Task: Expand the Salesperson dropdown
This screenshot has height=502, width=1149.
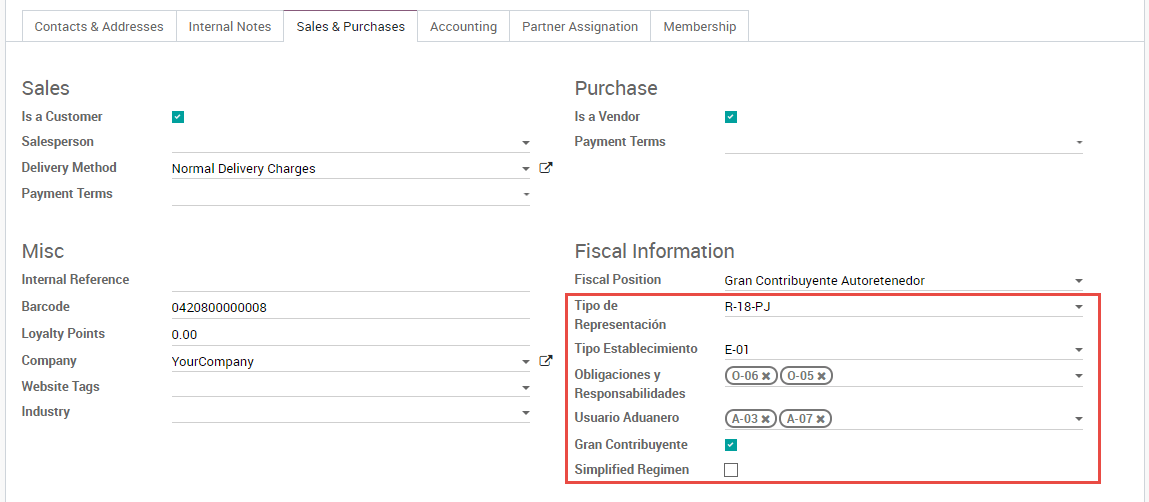Action: [526, 143]
